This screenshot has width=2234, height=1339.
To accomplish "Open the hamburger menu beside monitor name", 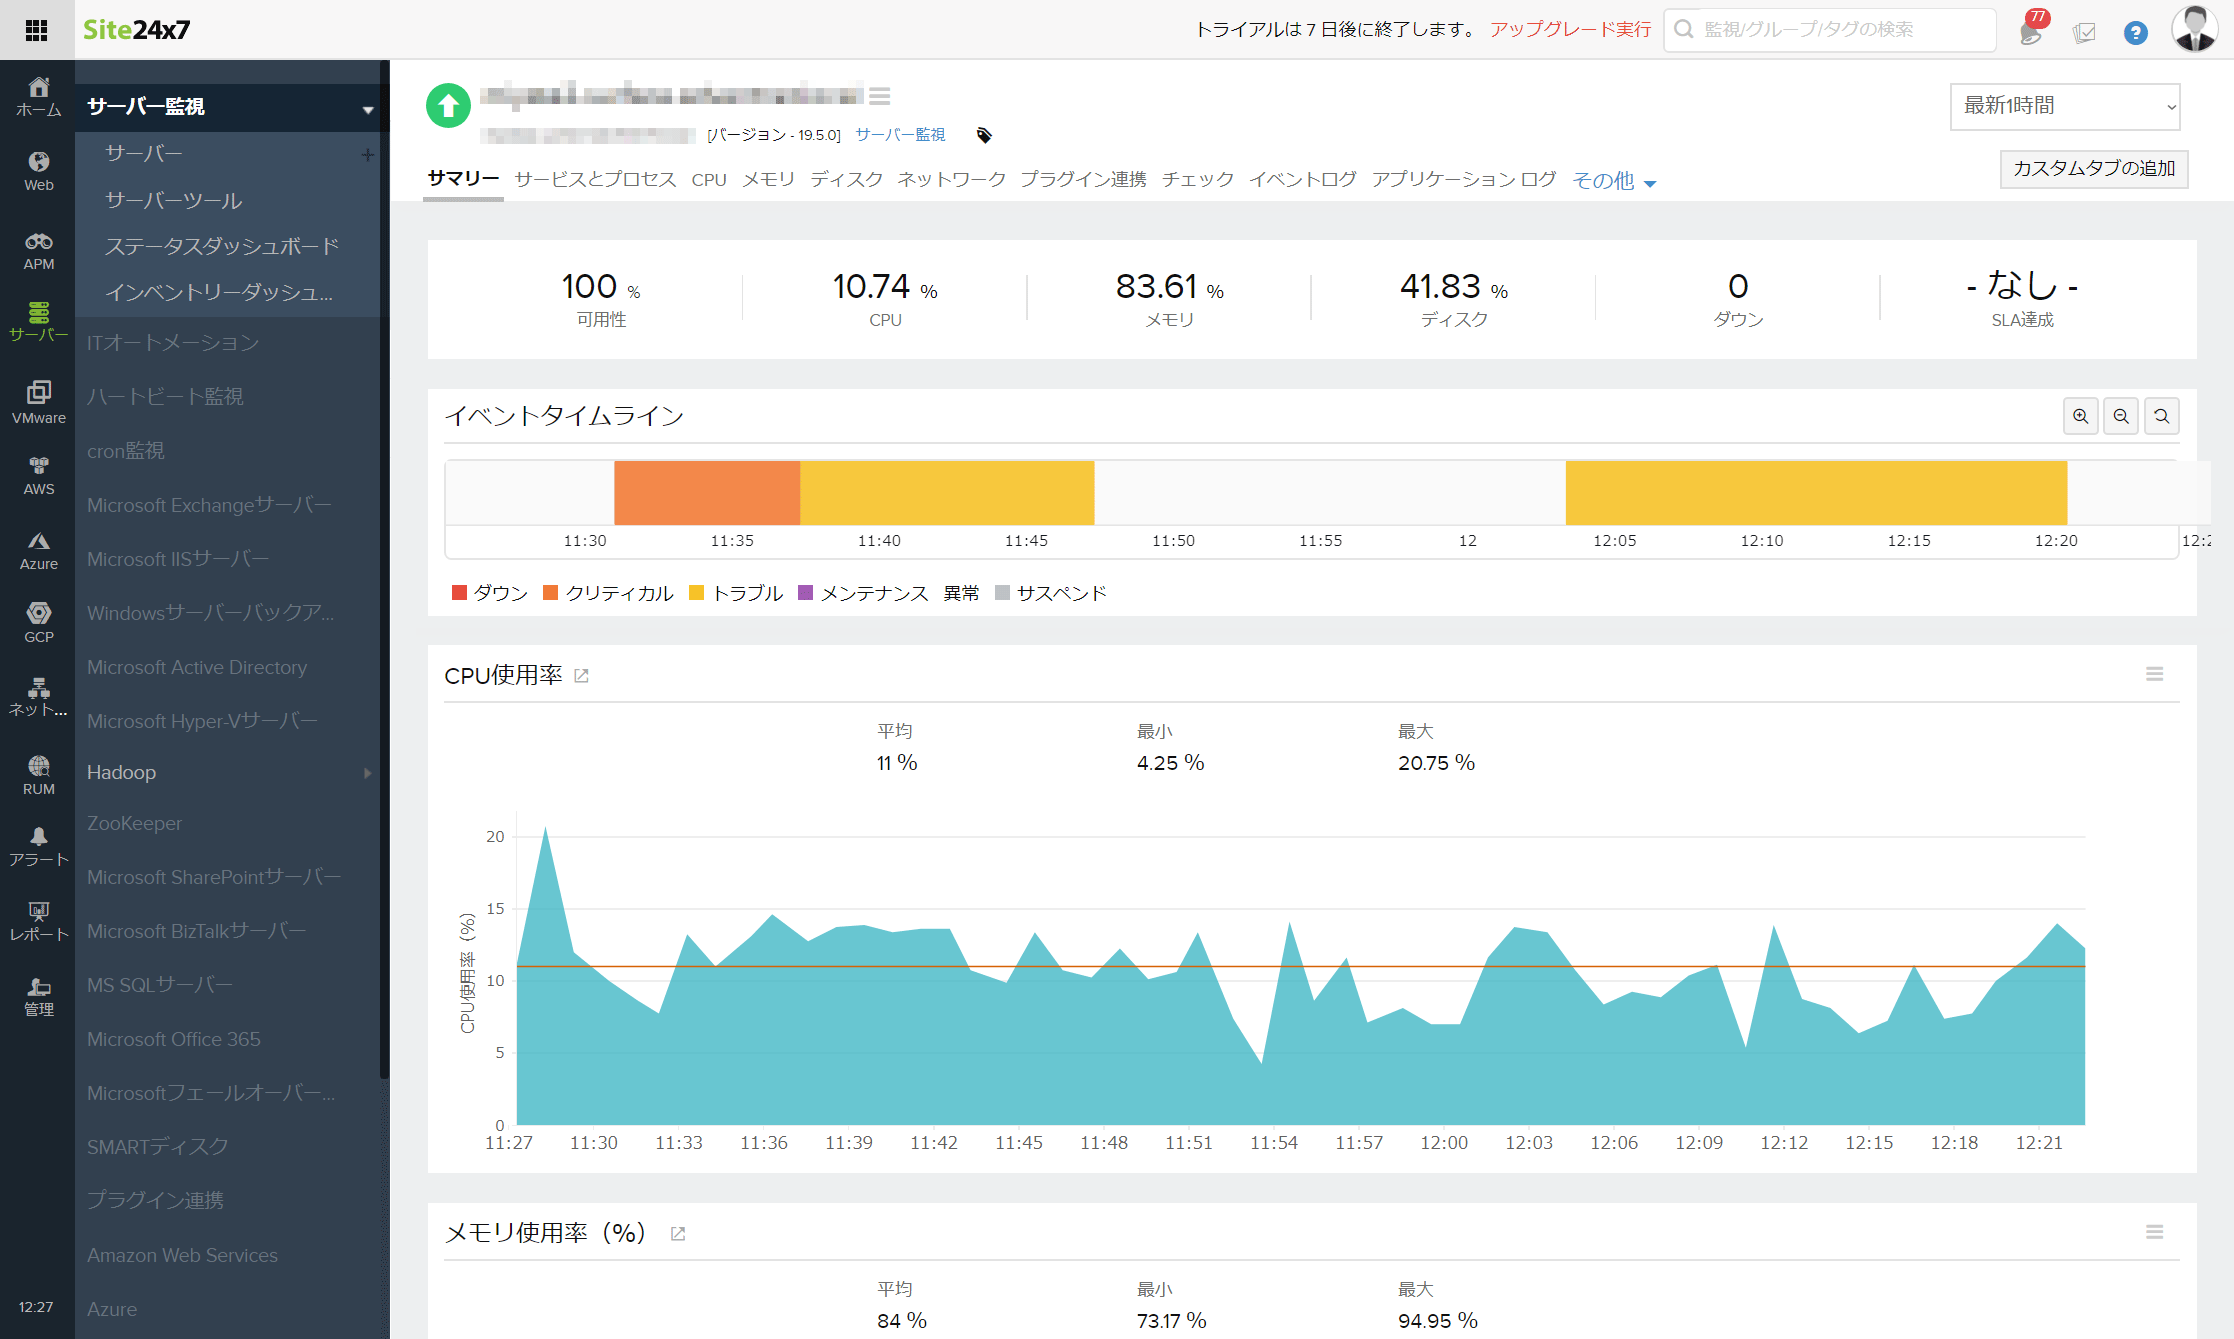I will click(x=879, y=96).
